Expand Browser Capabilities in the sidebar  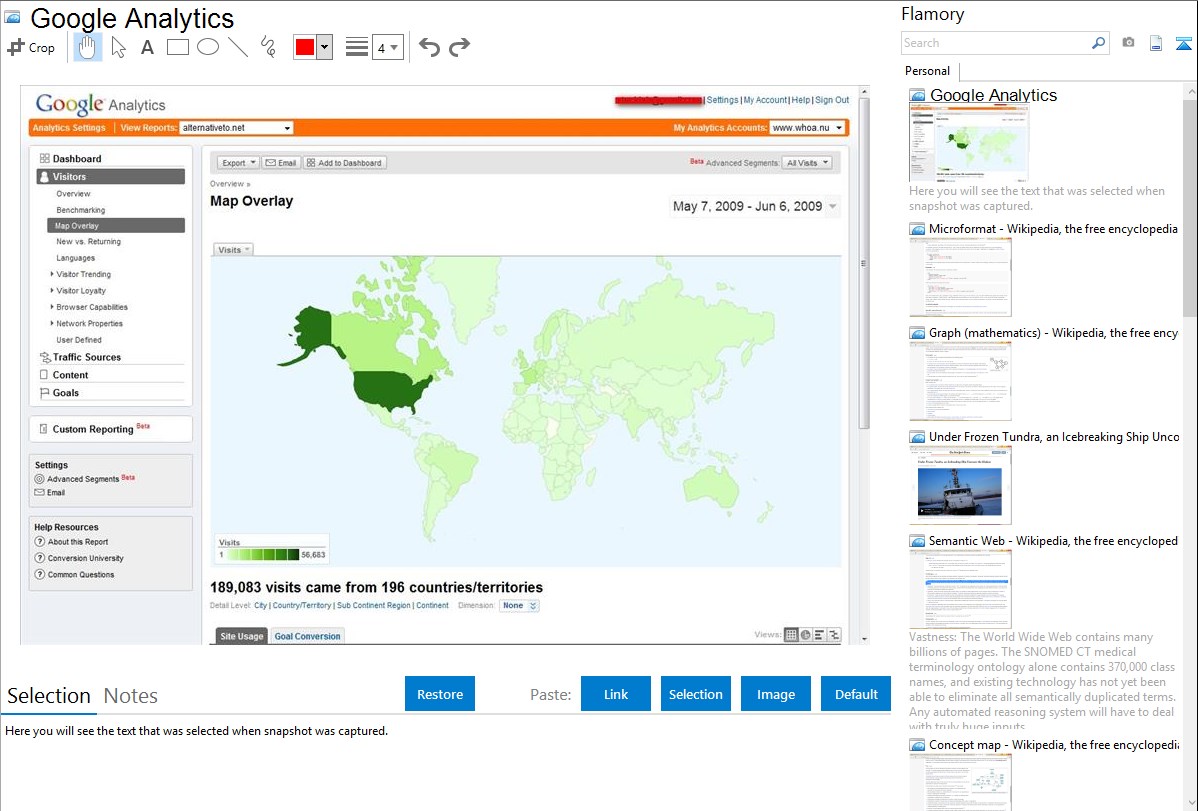click(91, 307)
